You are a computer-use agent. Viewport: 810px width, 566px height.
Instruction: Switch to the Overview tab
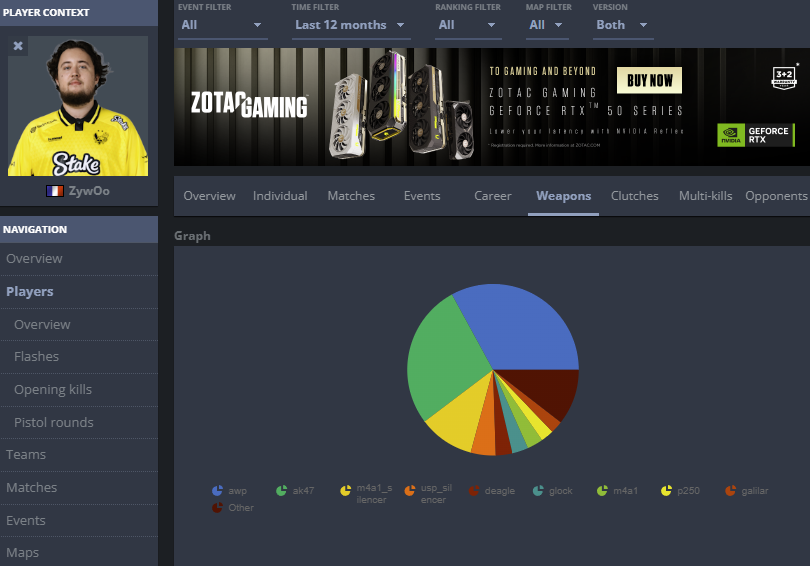(209, 196)
